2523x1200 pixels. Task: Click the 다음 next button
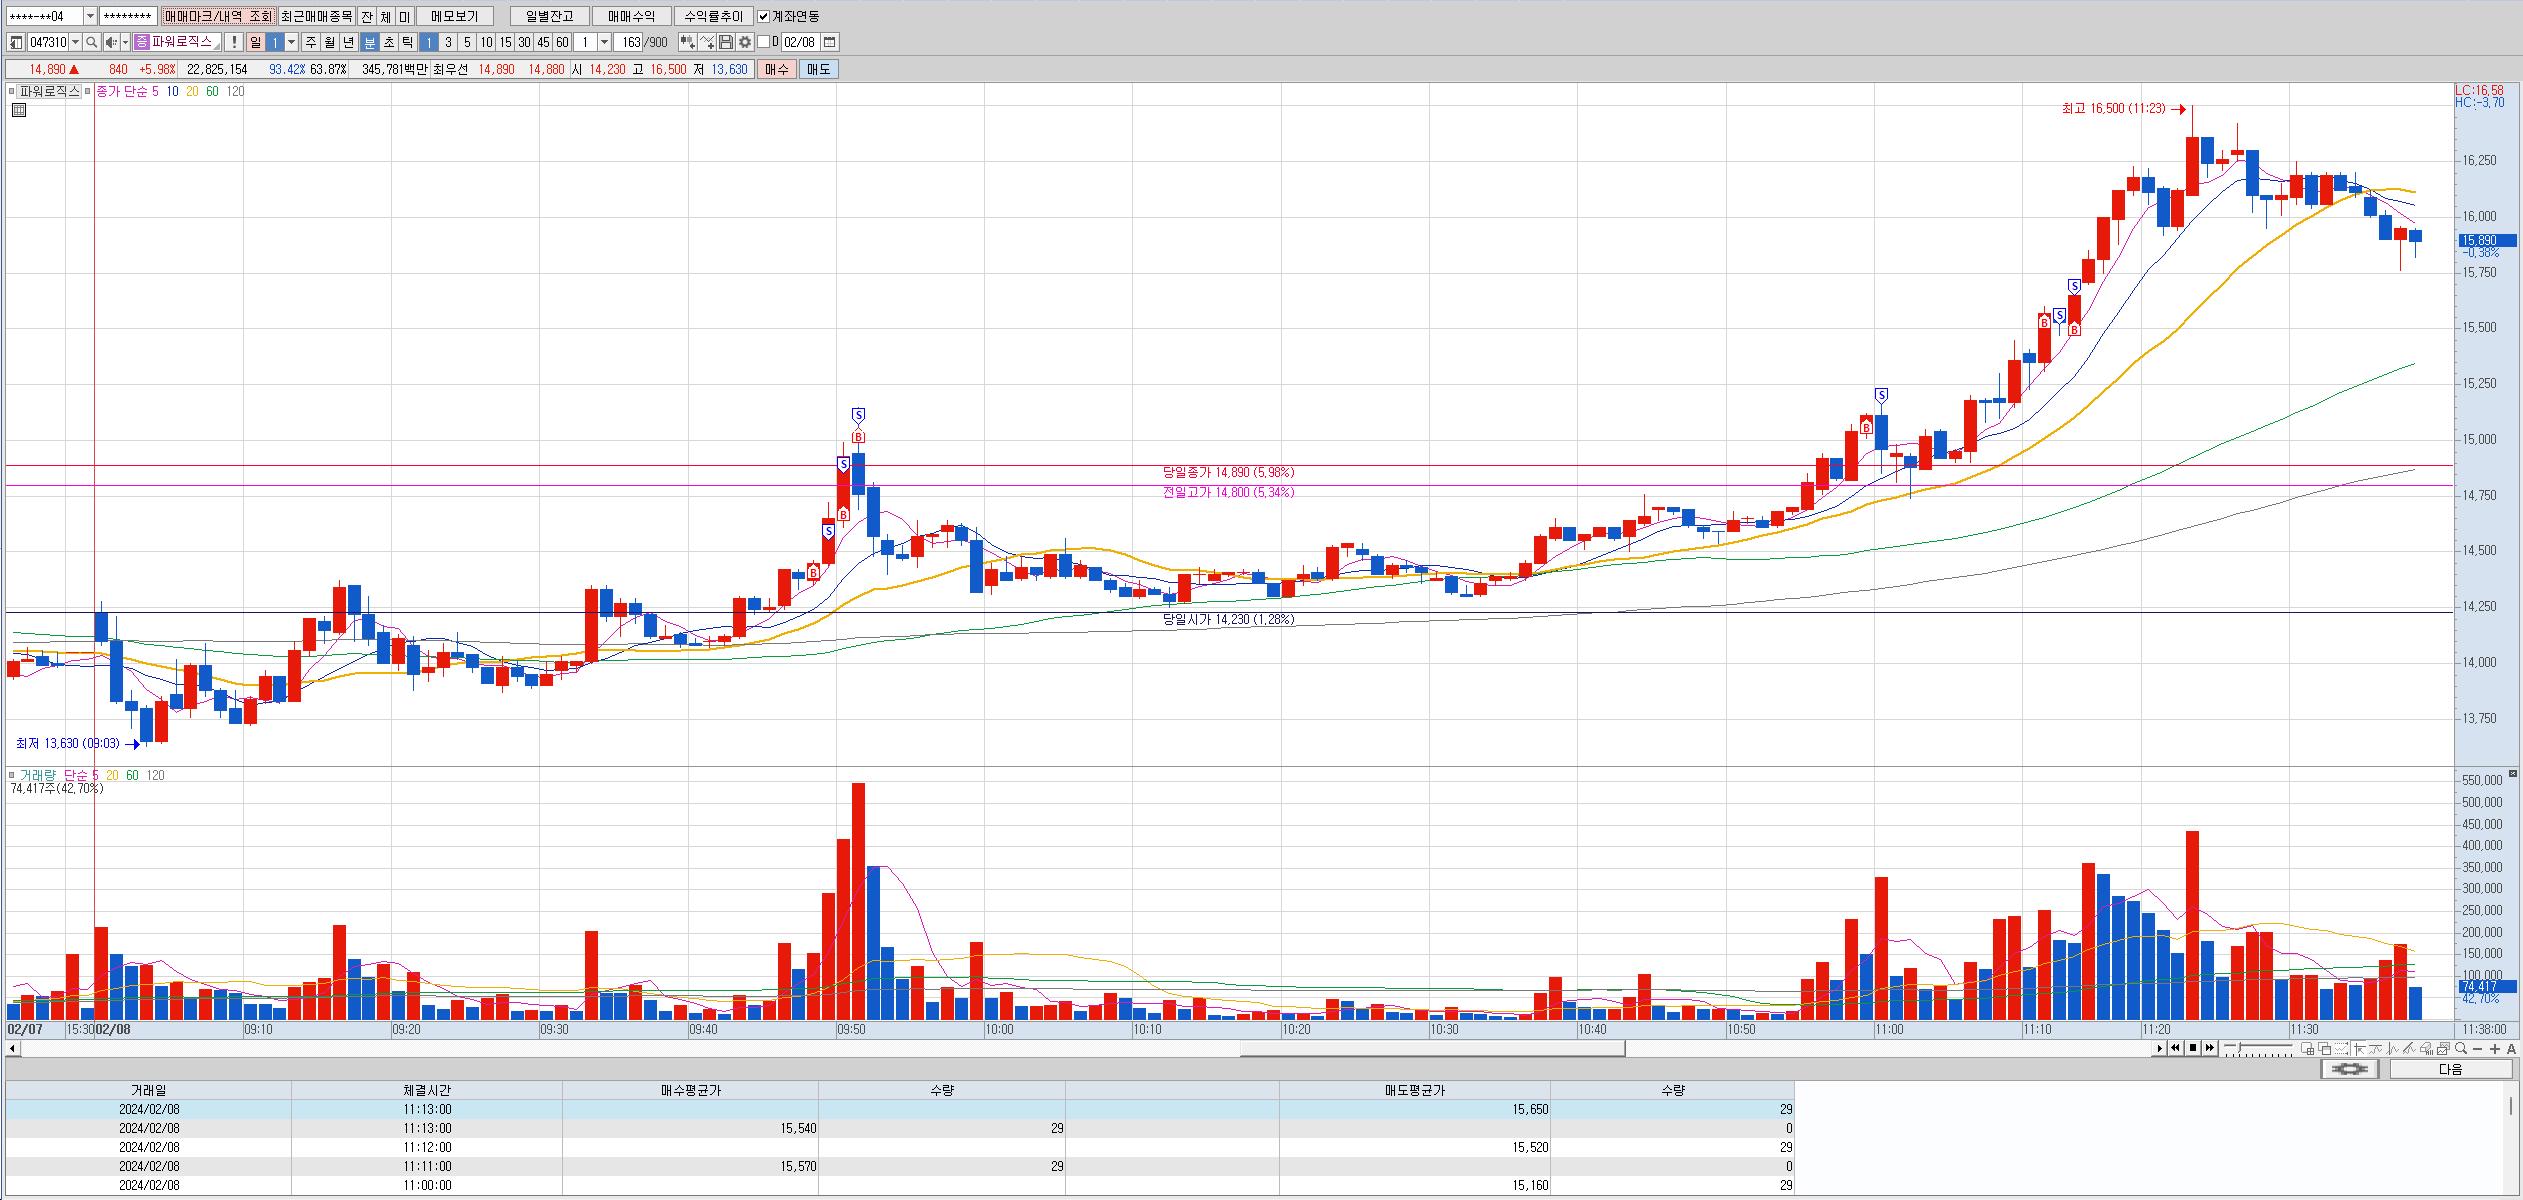[x=2450, y=1069]
